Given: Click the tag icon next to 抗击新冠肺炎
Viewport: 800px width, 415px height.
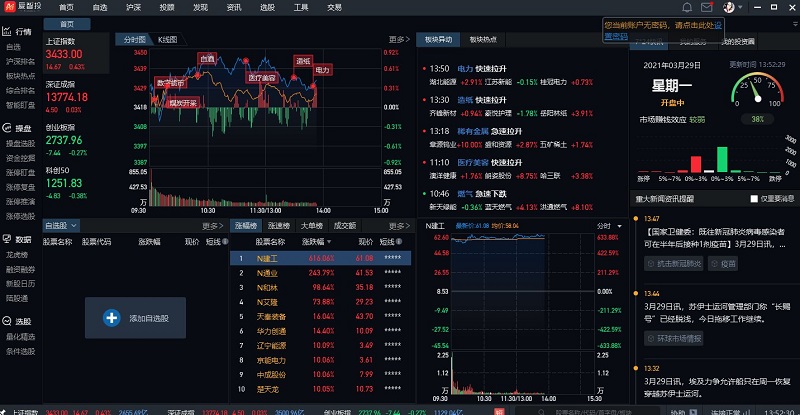Looking at the screenshot, I should 651,264.
